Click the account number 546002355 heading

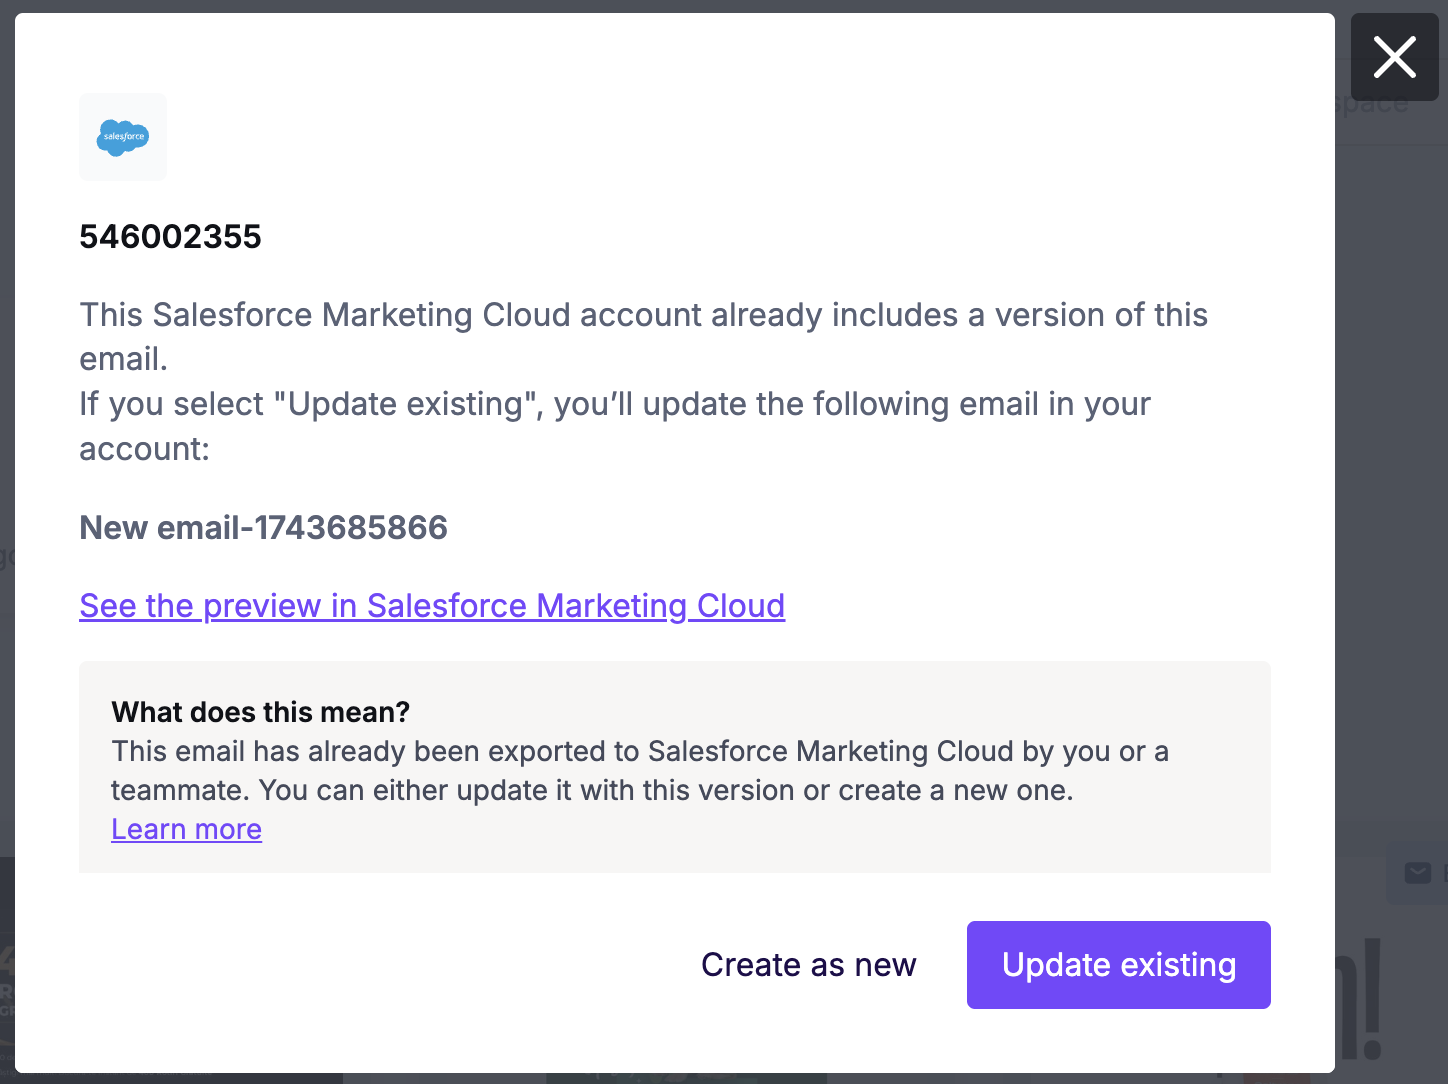pyautogui.click(x=170, y=237)
